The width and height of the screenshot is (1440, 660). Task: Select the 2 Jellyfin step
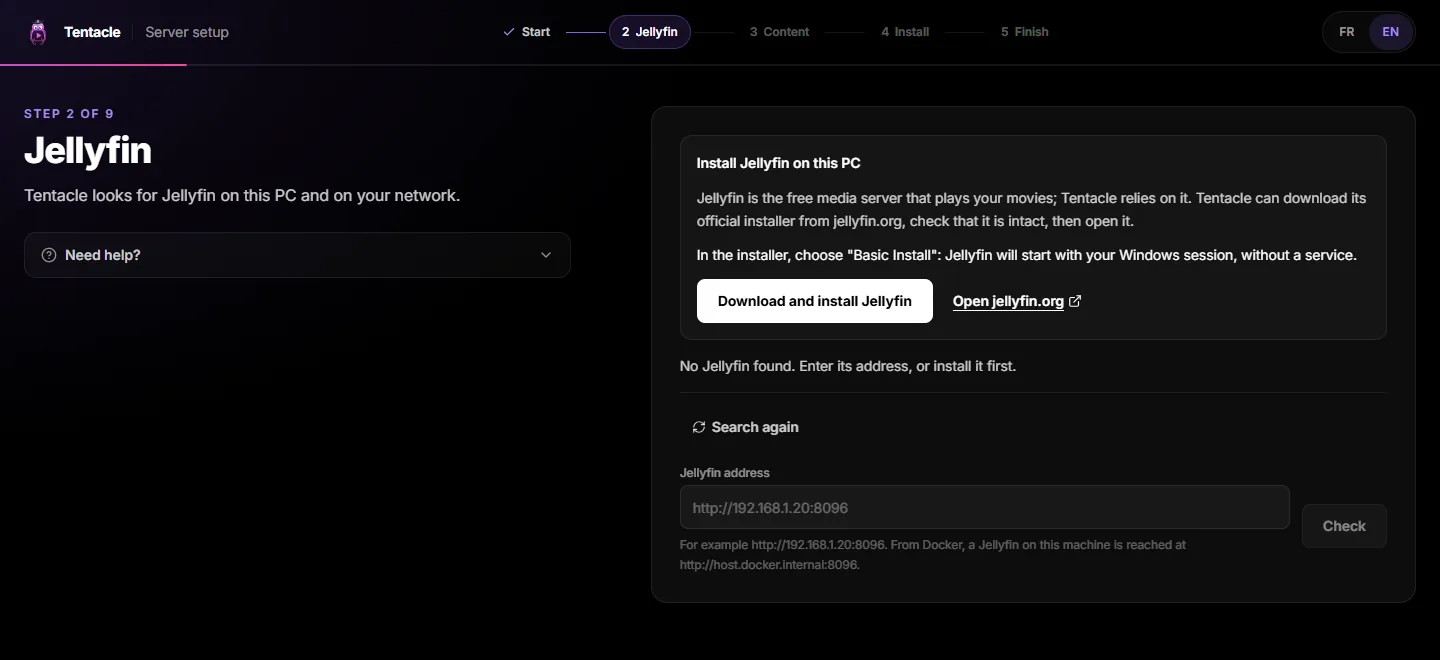649,32
